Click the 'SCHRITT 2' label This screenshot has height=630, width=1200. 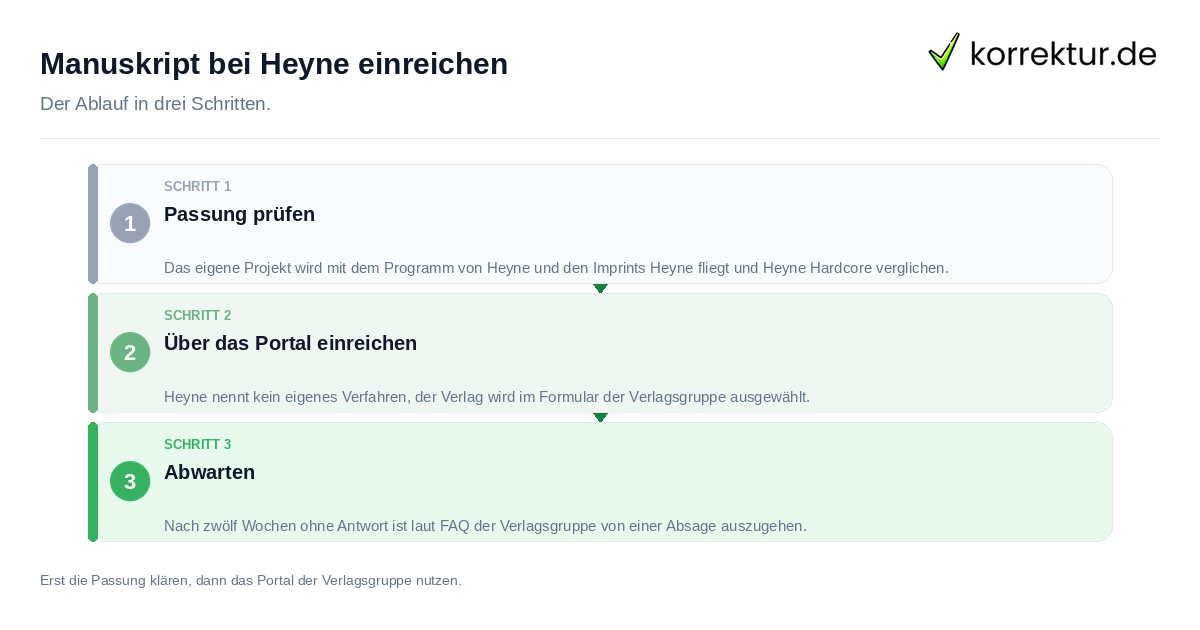click(197, 316)
